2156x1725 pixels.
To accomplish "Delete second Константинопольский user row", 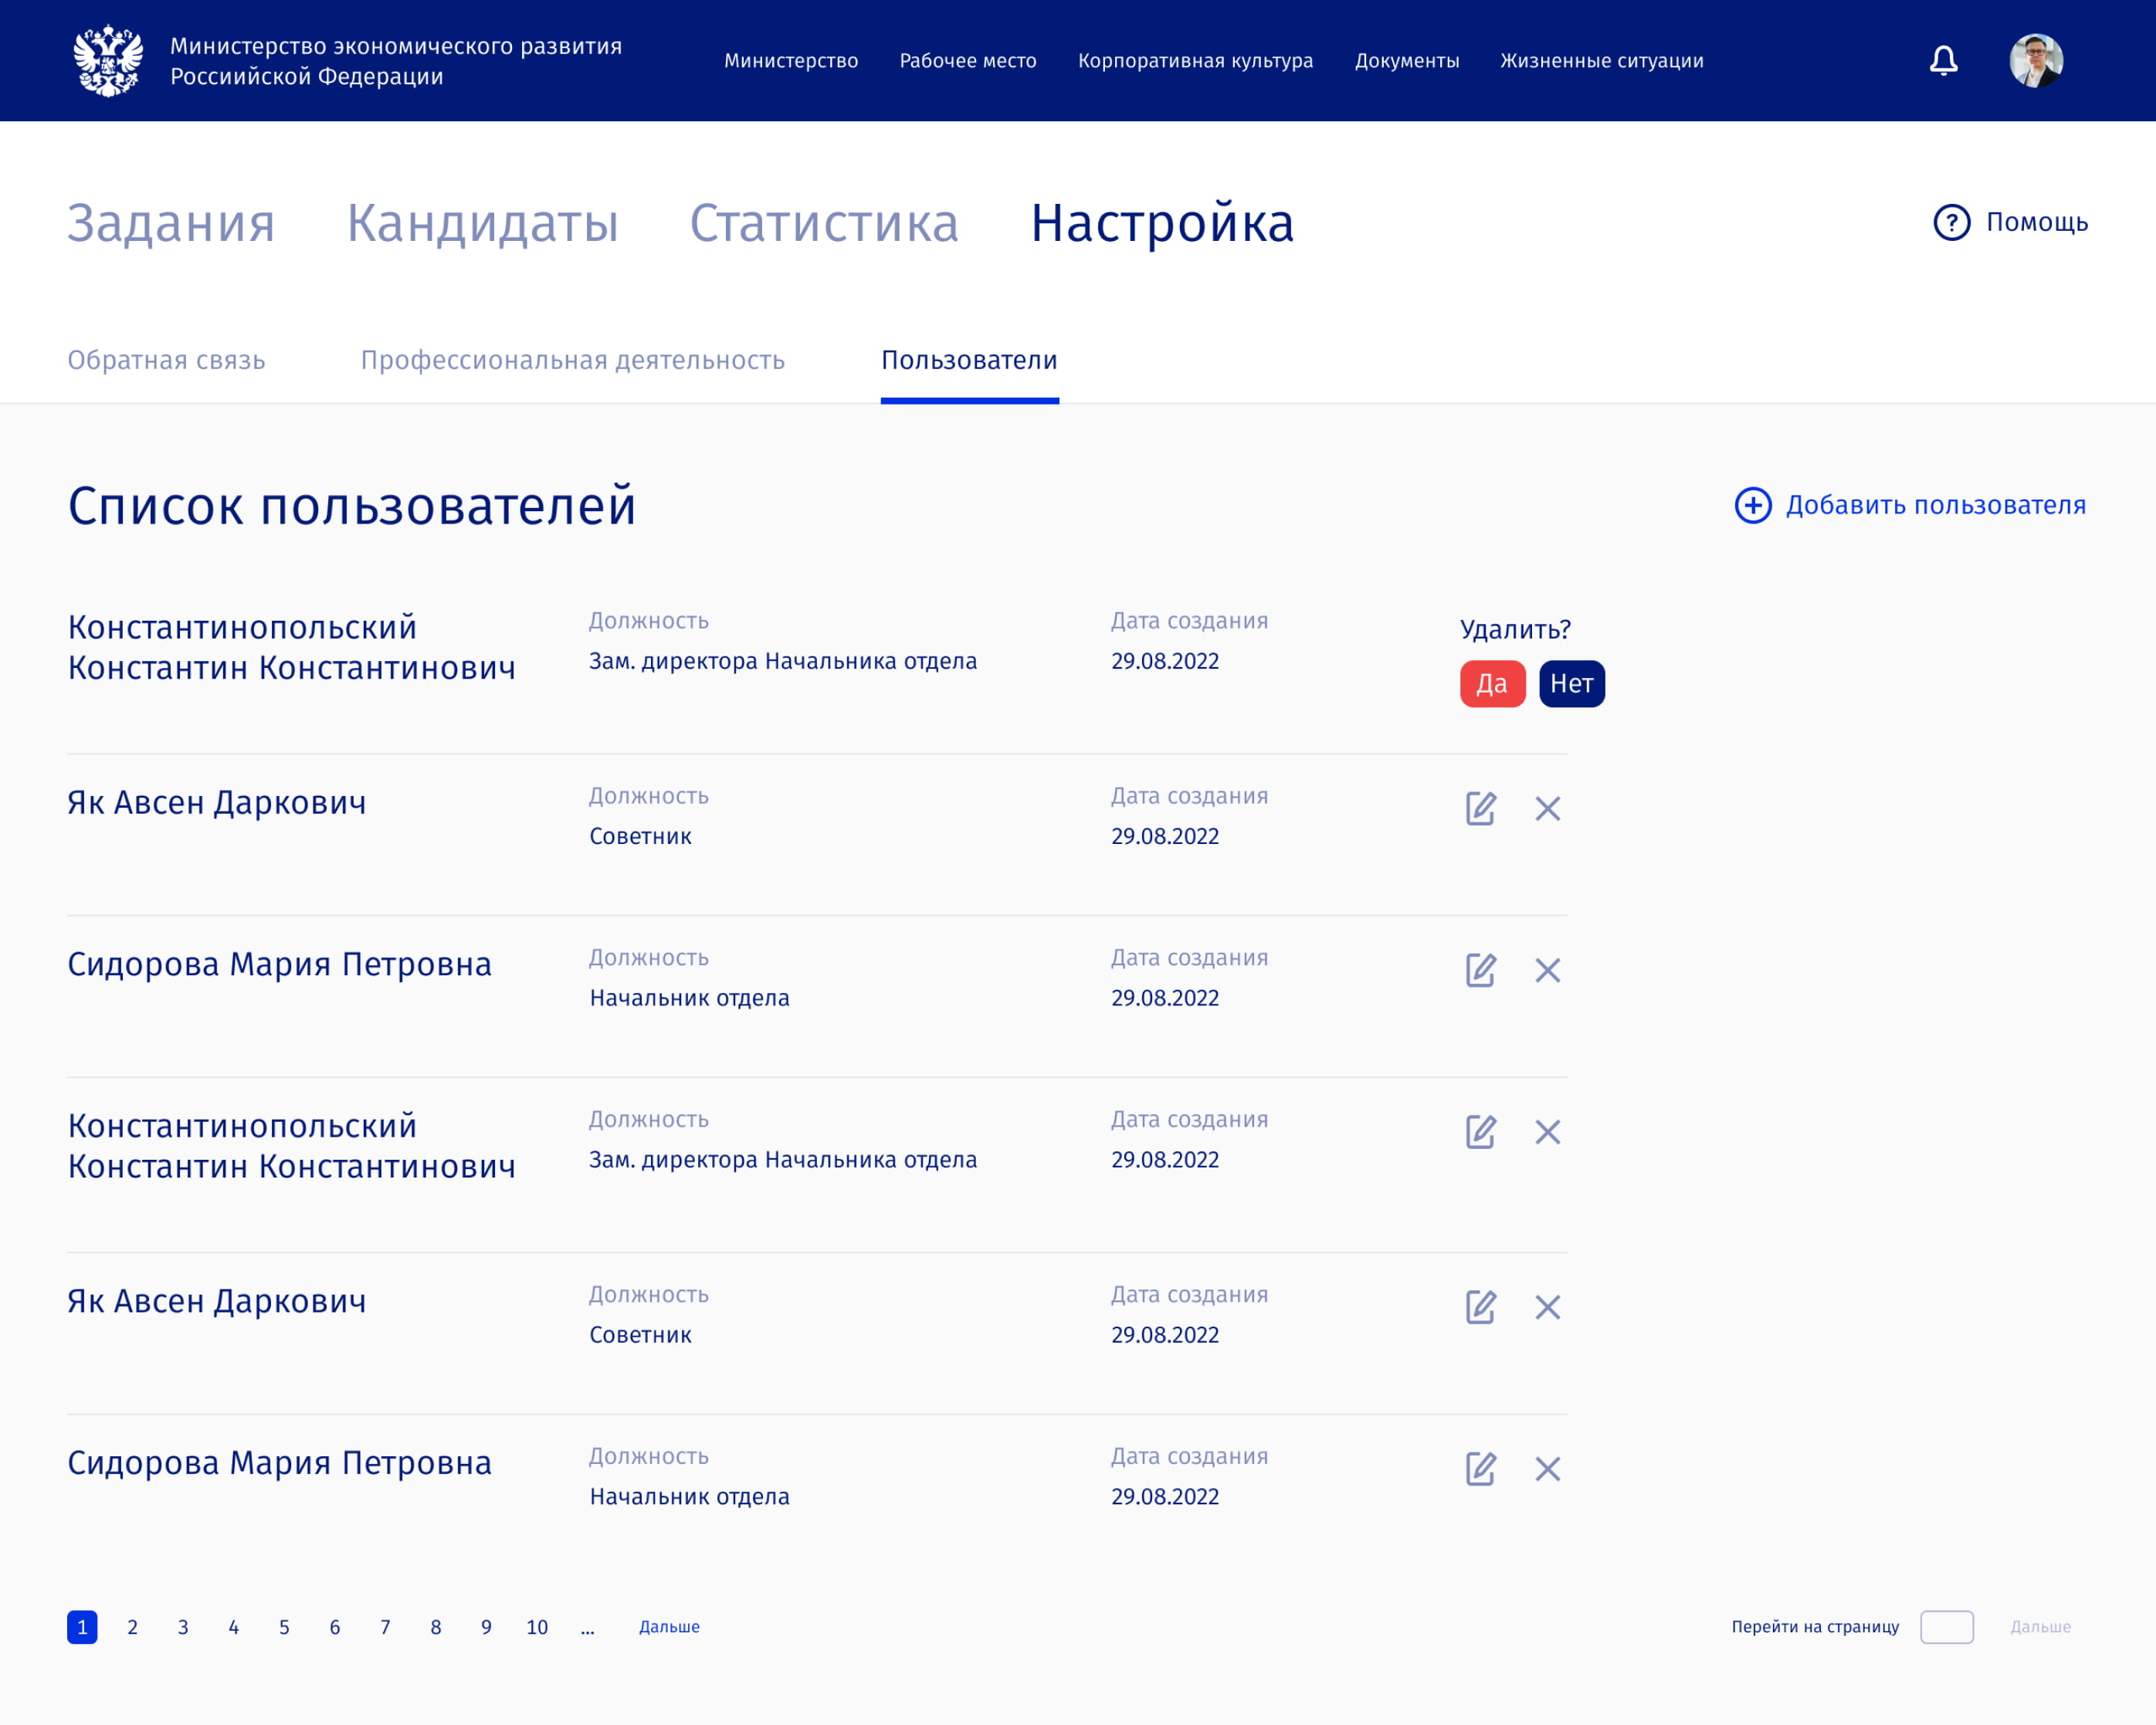I will pos(1547,1132).
